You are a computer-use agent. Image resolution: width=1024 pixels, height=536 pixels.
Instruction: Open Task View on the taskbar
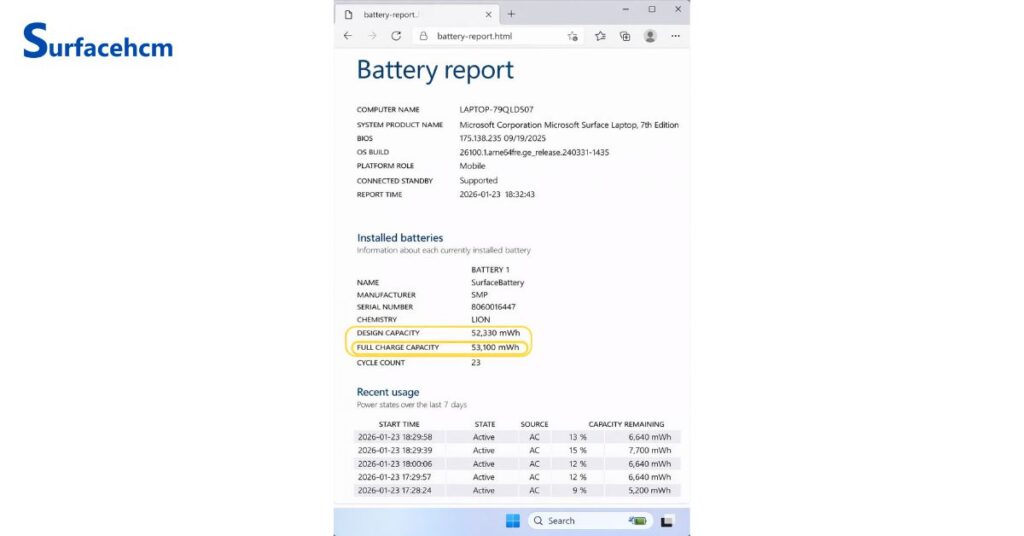click(x=667, y=521)
